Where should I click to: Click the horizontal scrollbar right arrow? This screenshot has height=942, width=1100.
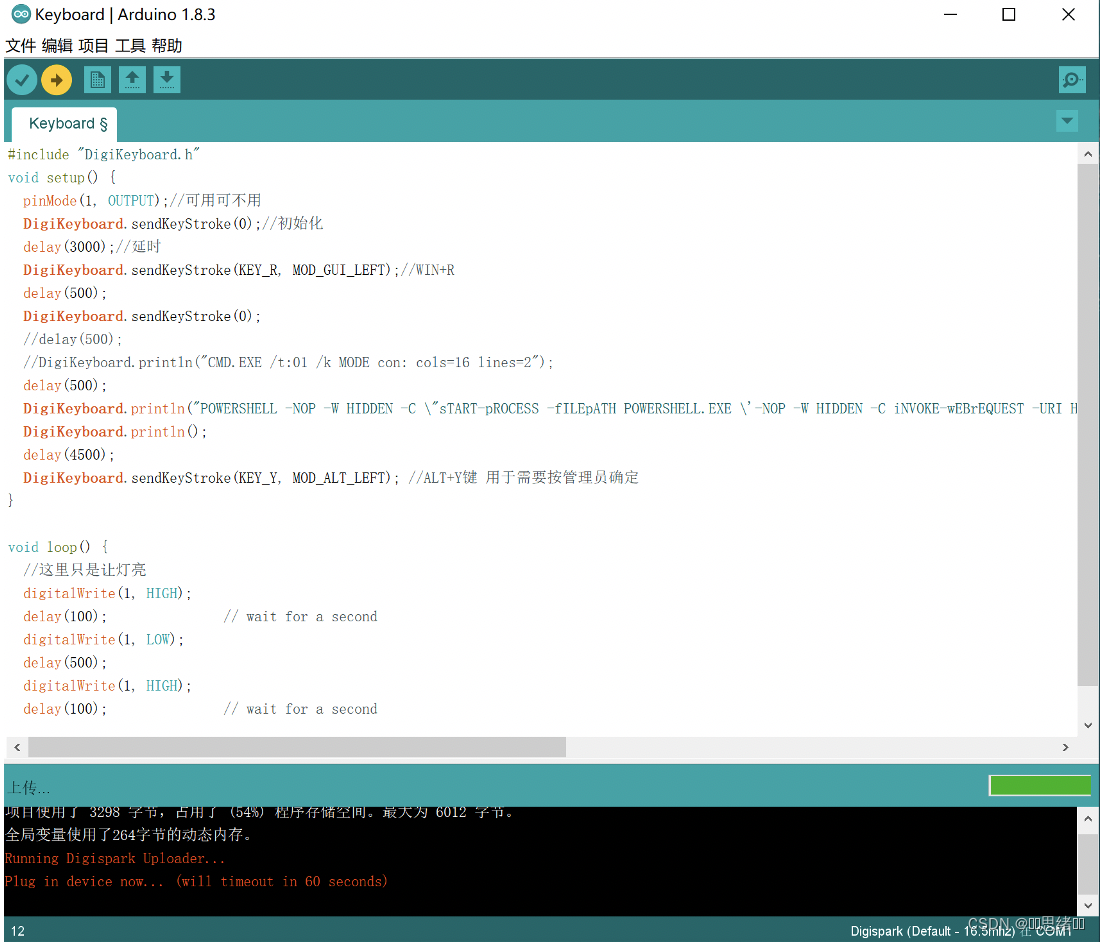pos(1066,748)
